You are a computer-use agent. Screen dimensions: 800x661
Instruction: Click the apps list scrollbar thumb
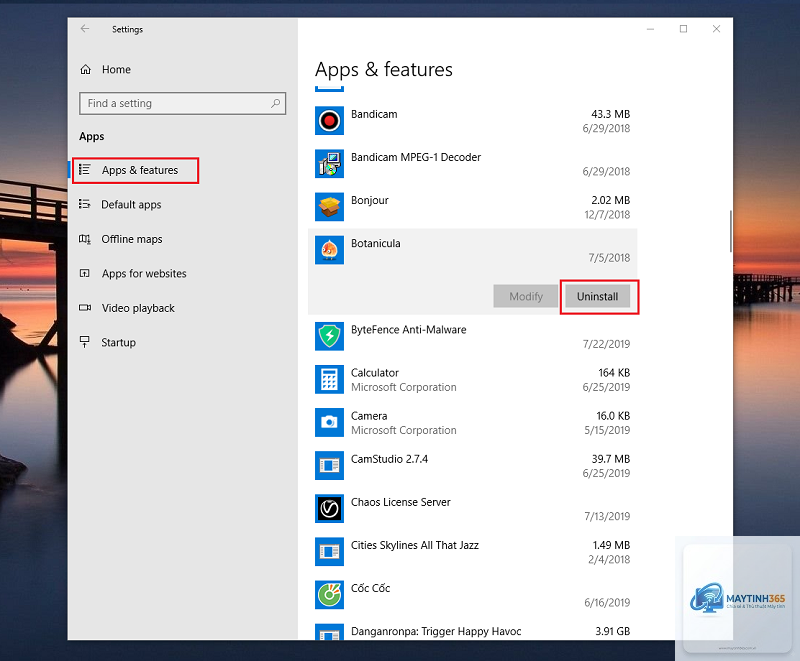(731, 231)
